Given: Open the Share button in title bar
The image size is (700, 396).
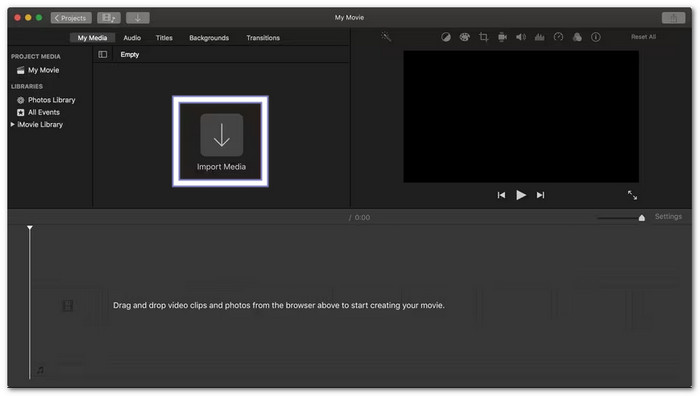Looking at the screenshot, I should 673,18.
